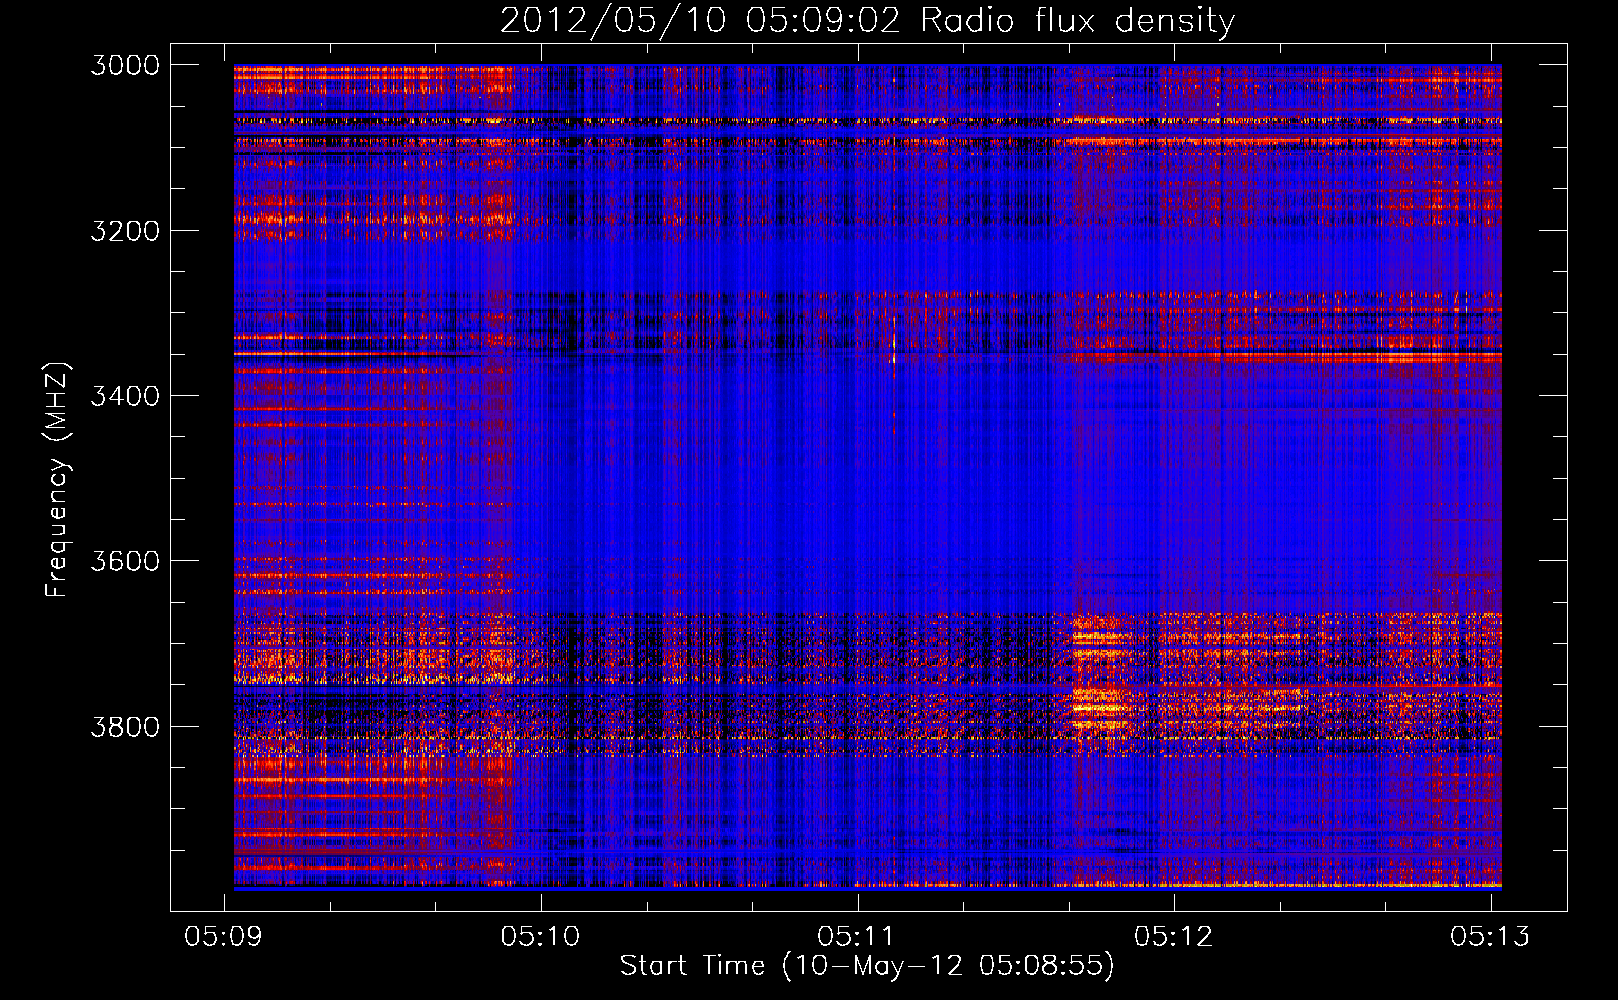The image size is (1618, 1000).
Task: Click the 05:09 time axis label
Action: tap(225, 936)
